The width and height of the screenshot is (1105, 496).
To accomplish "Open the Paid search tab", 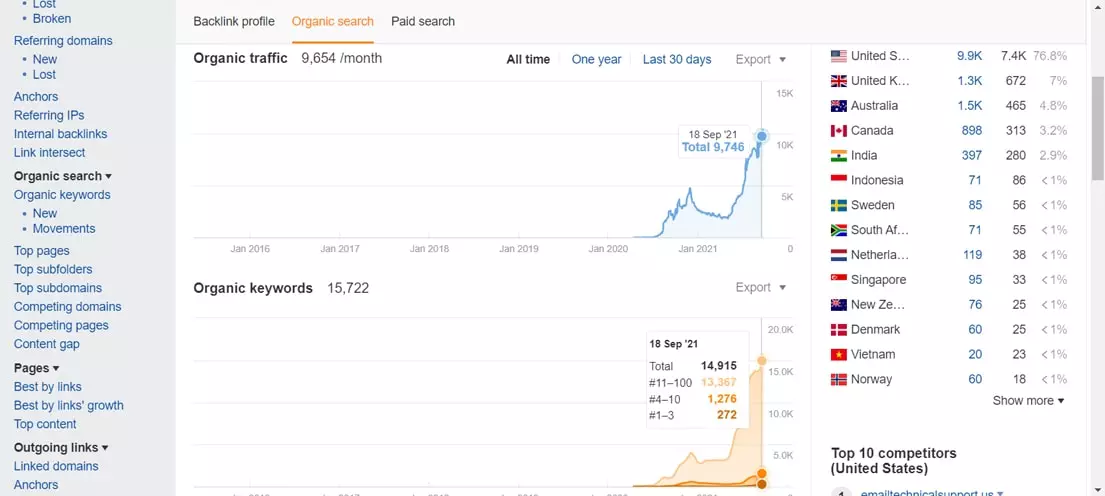I will [x=423, y=21].
